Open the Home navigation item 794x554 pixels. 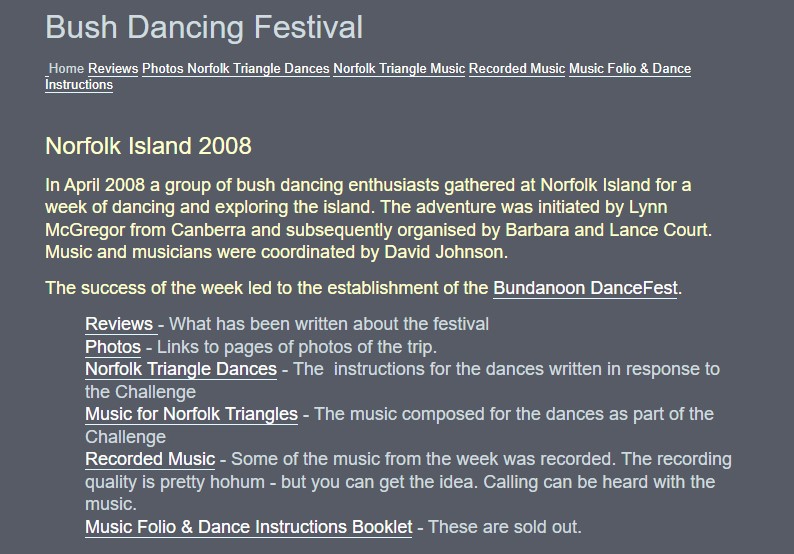pos(66,68)
